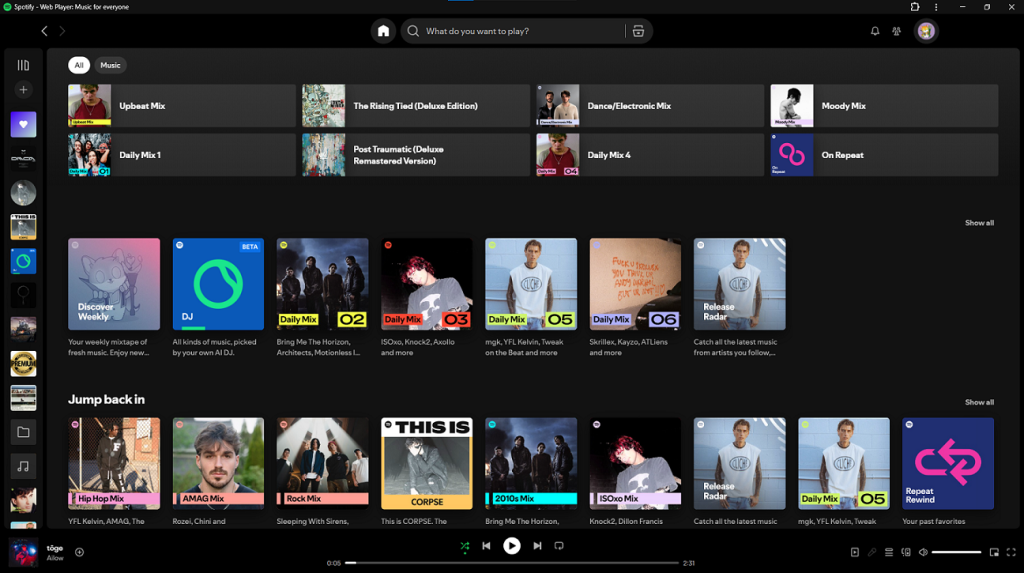Select the All filter chip
The image size is (1024, 573).
pos(79,65)
